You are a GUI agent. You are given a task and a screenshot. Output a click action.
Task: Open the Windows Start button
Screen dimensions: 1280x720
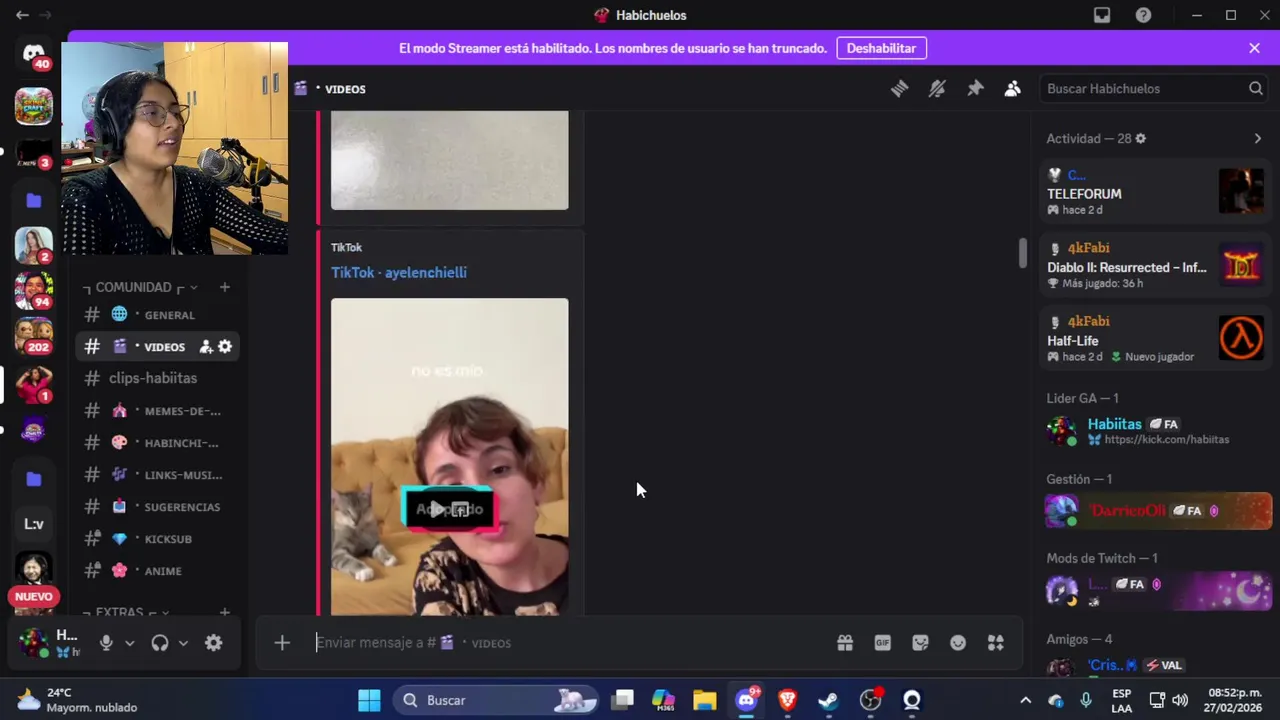(x=369, y=700)
